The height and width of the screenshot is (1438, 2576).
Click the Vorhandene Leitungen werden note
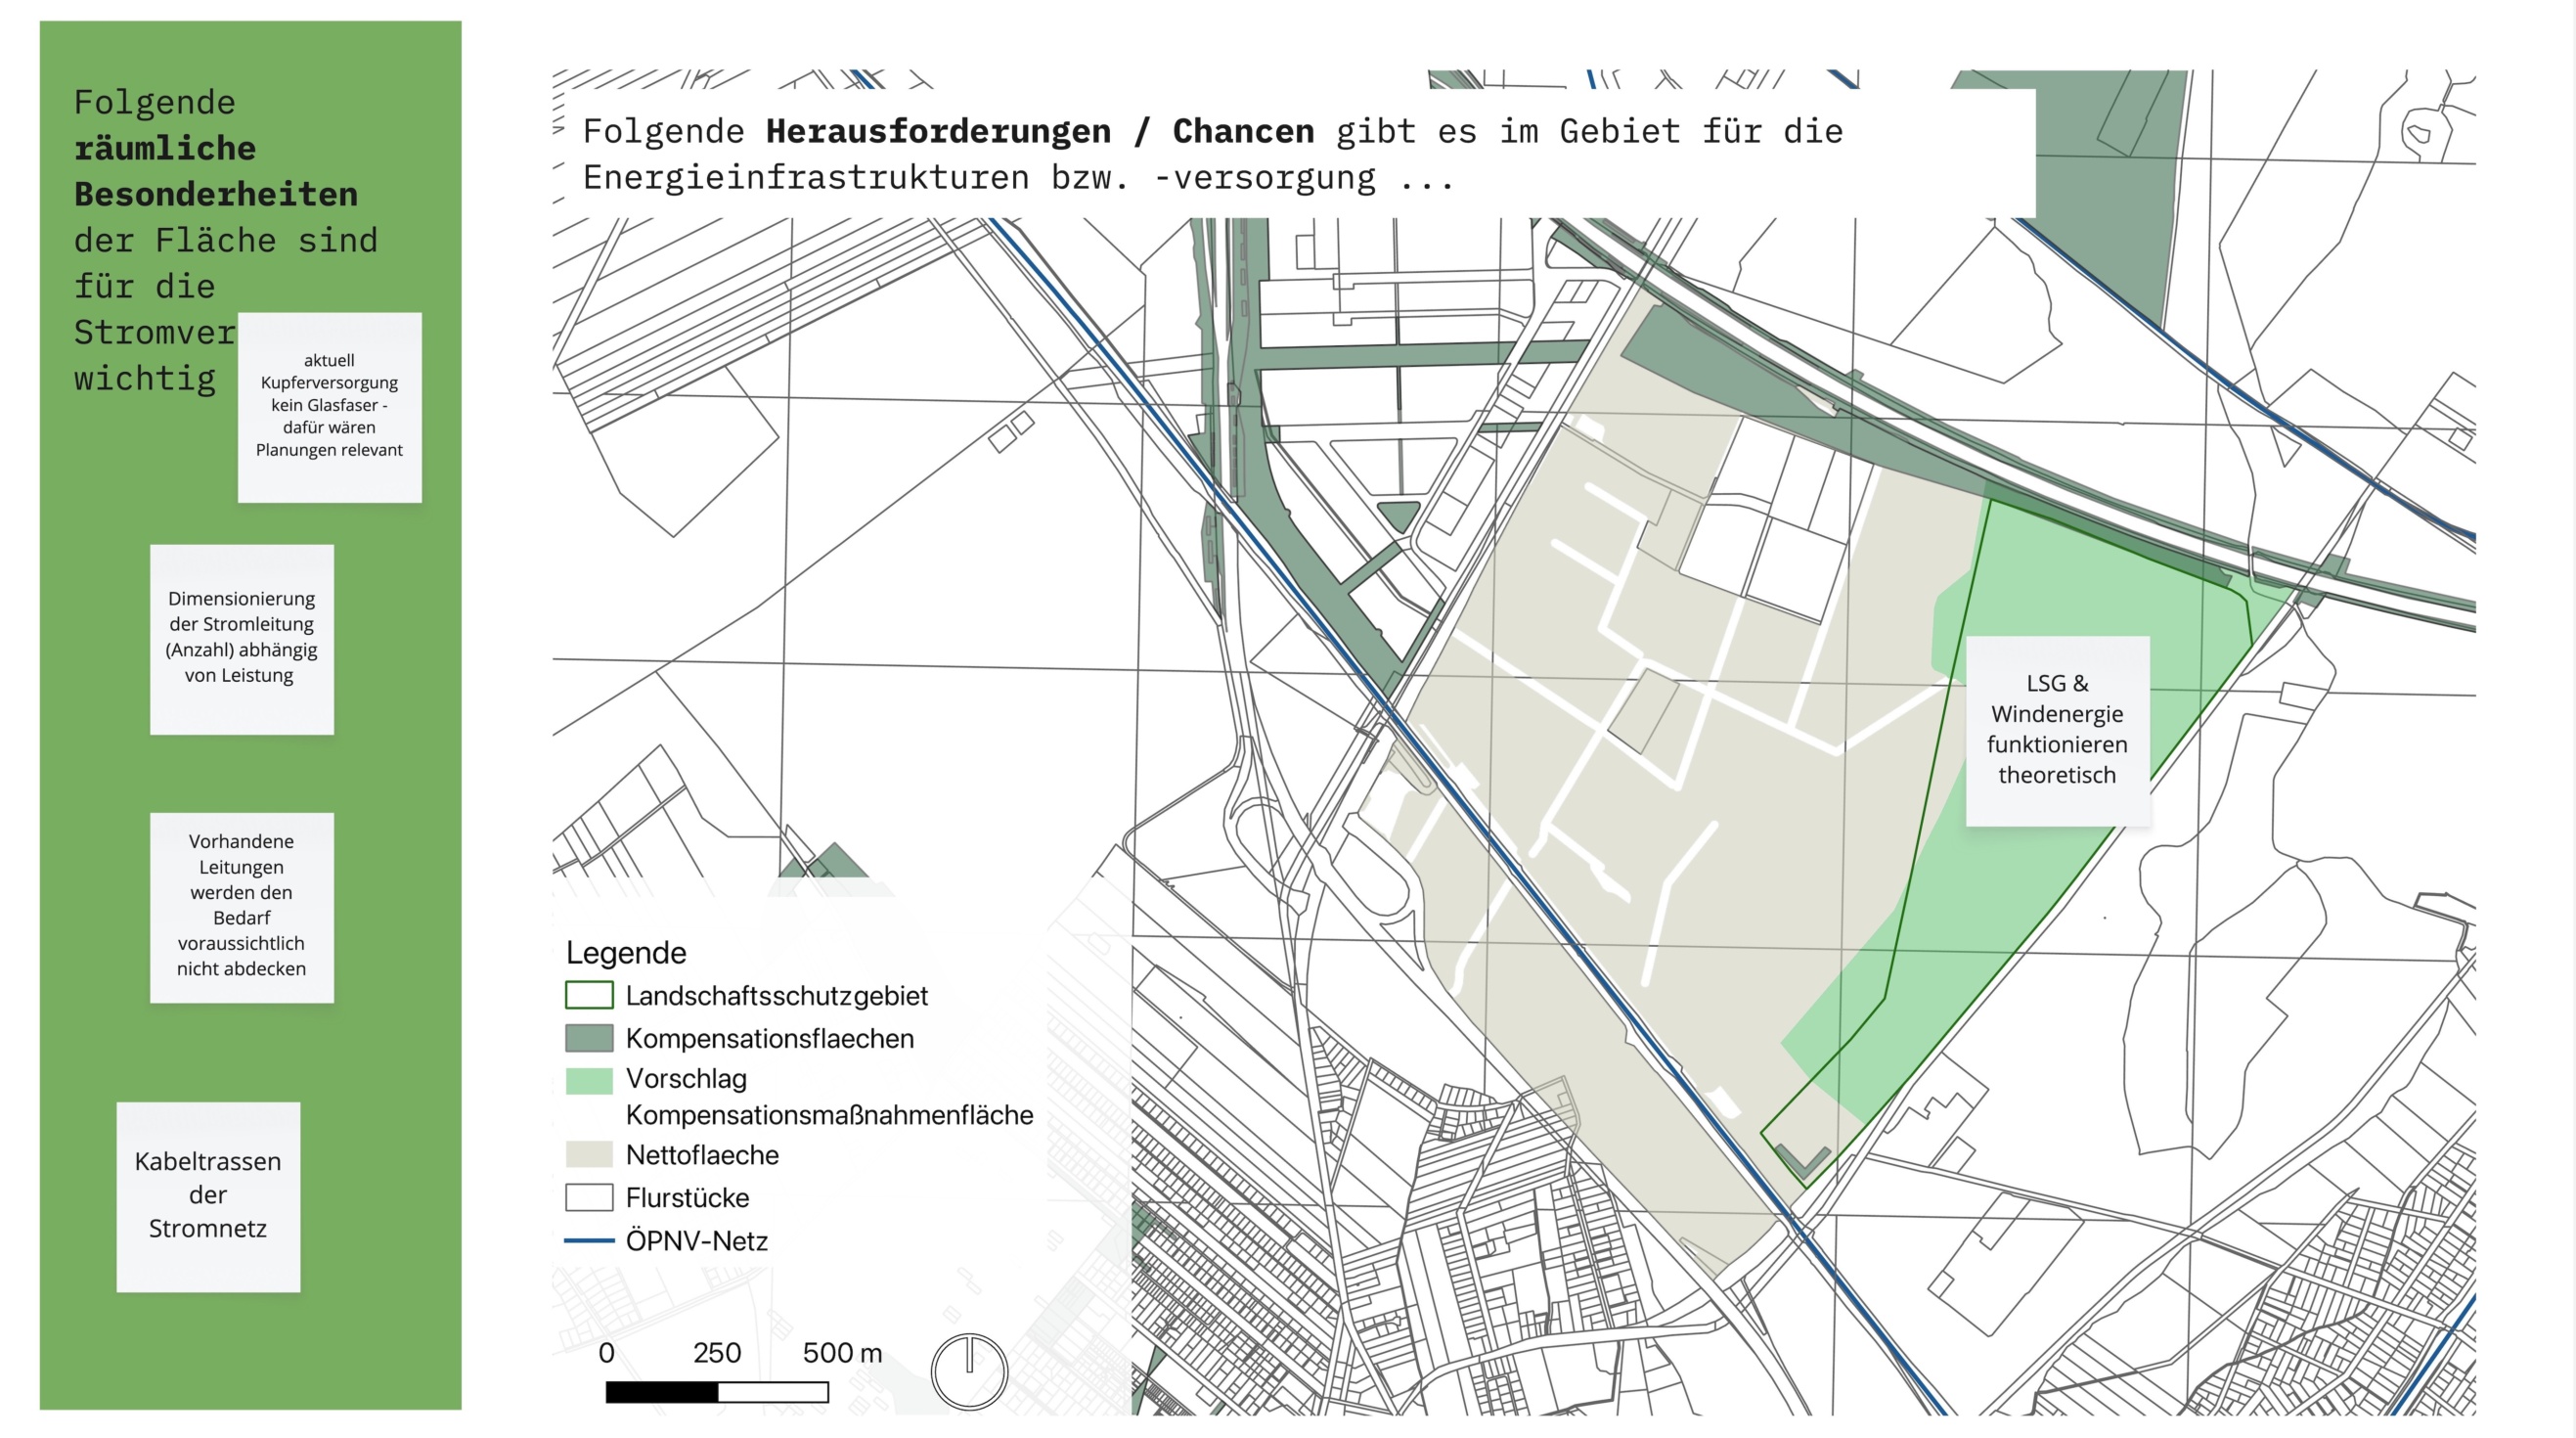click(x=241, y=906)
